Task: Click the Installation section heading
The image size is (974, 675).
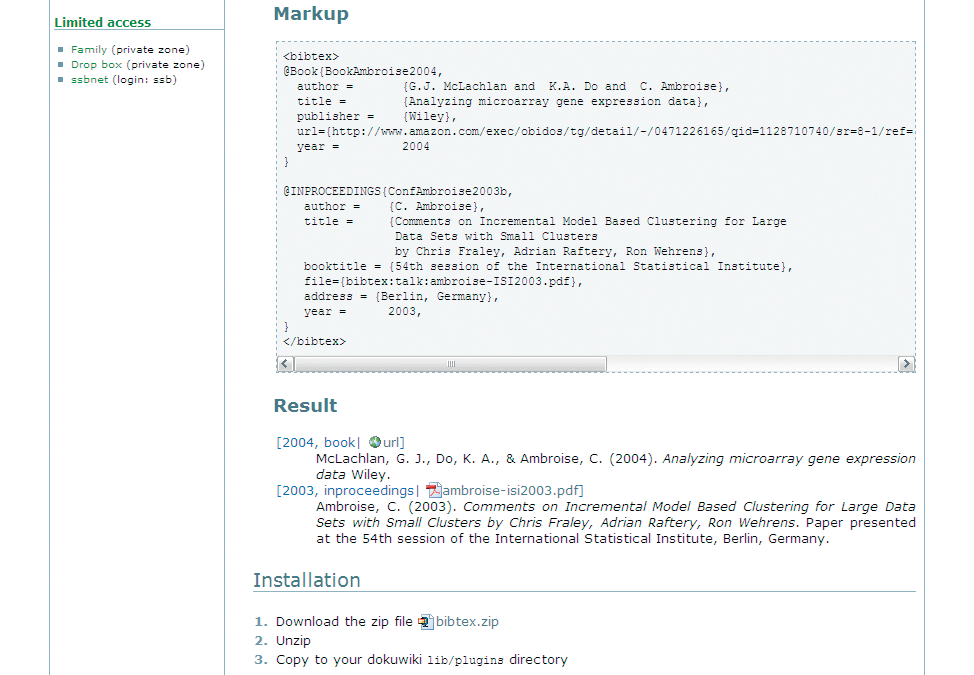Action: click(x=307, y=580)
